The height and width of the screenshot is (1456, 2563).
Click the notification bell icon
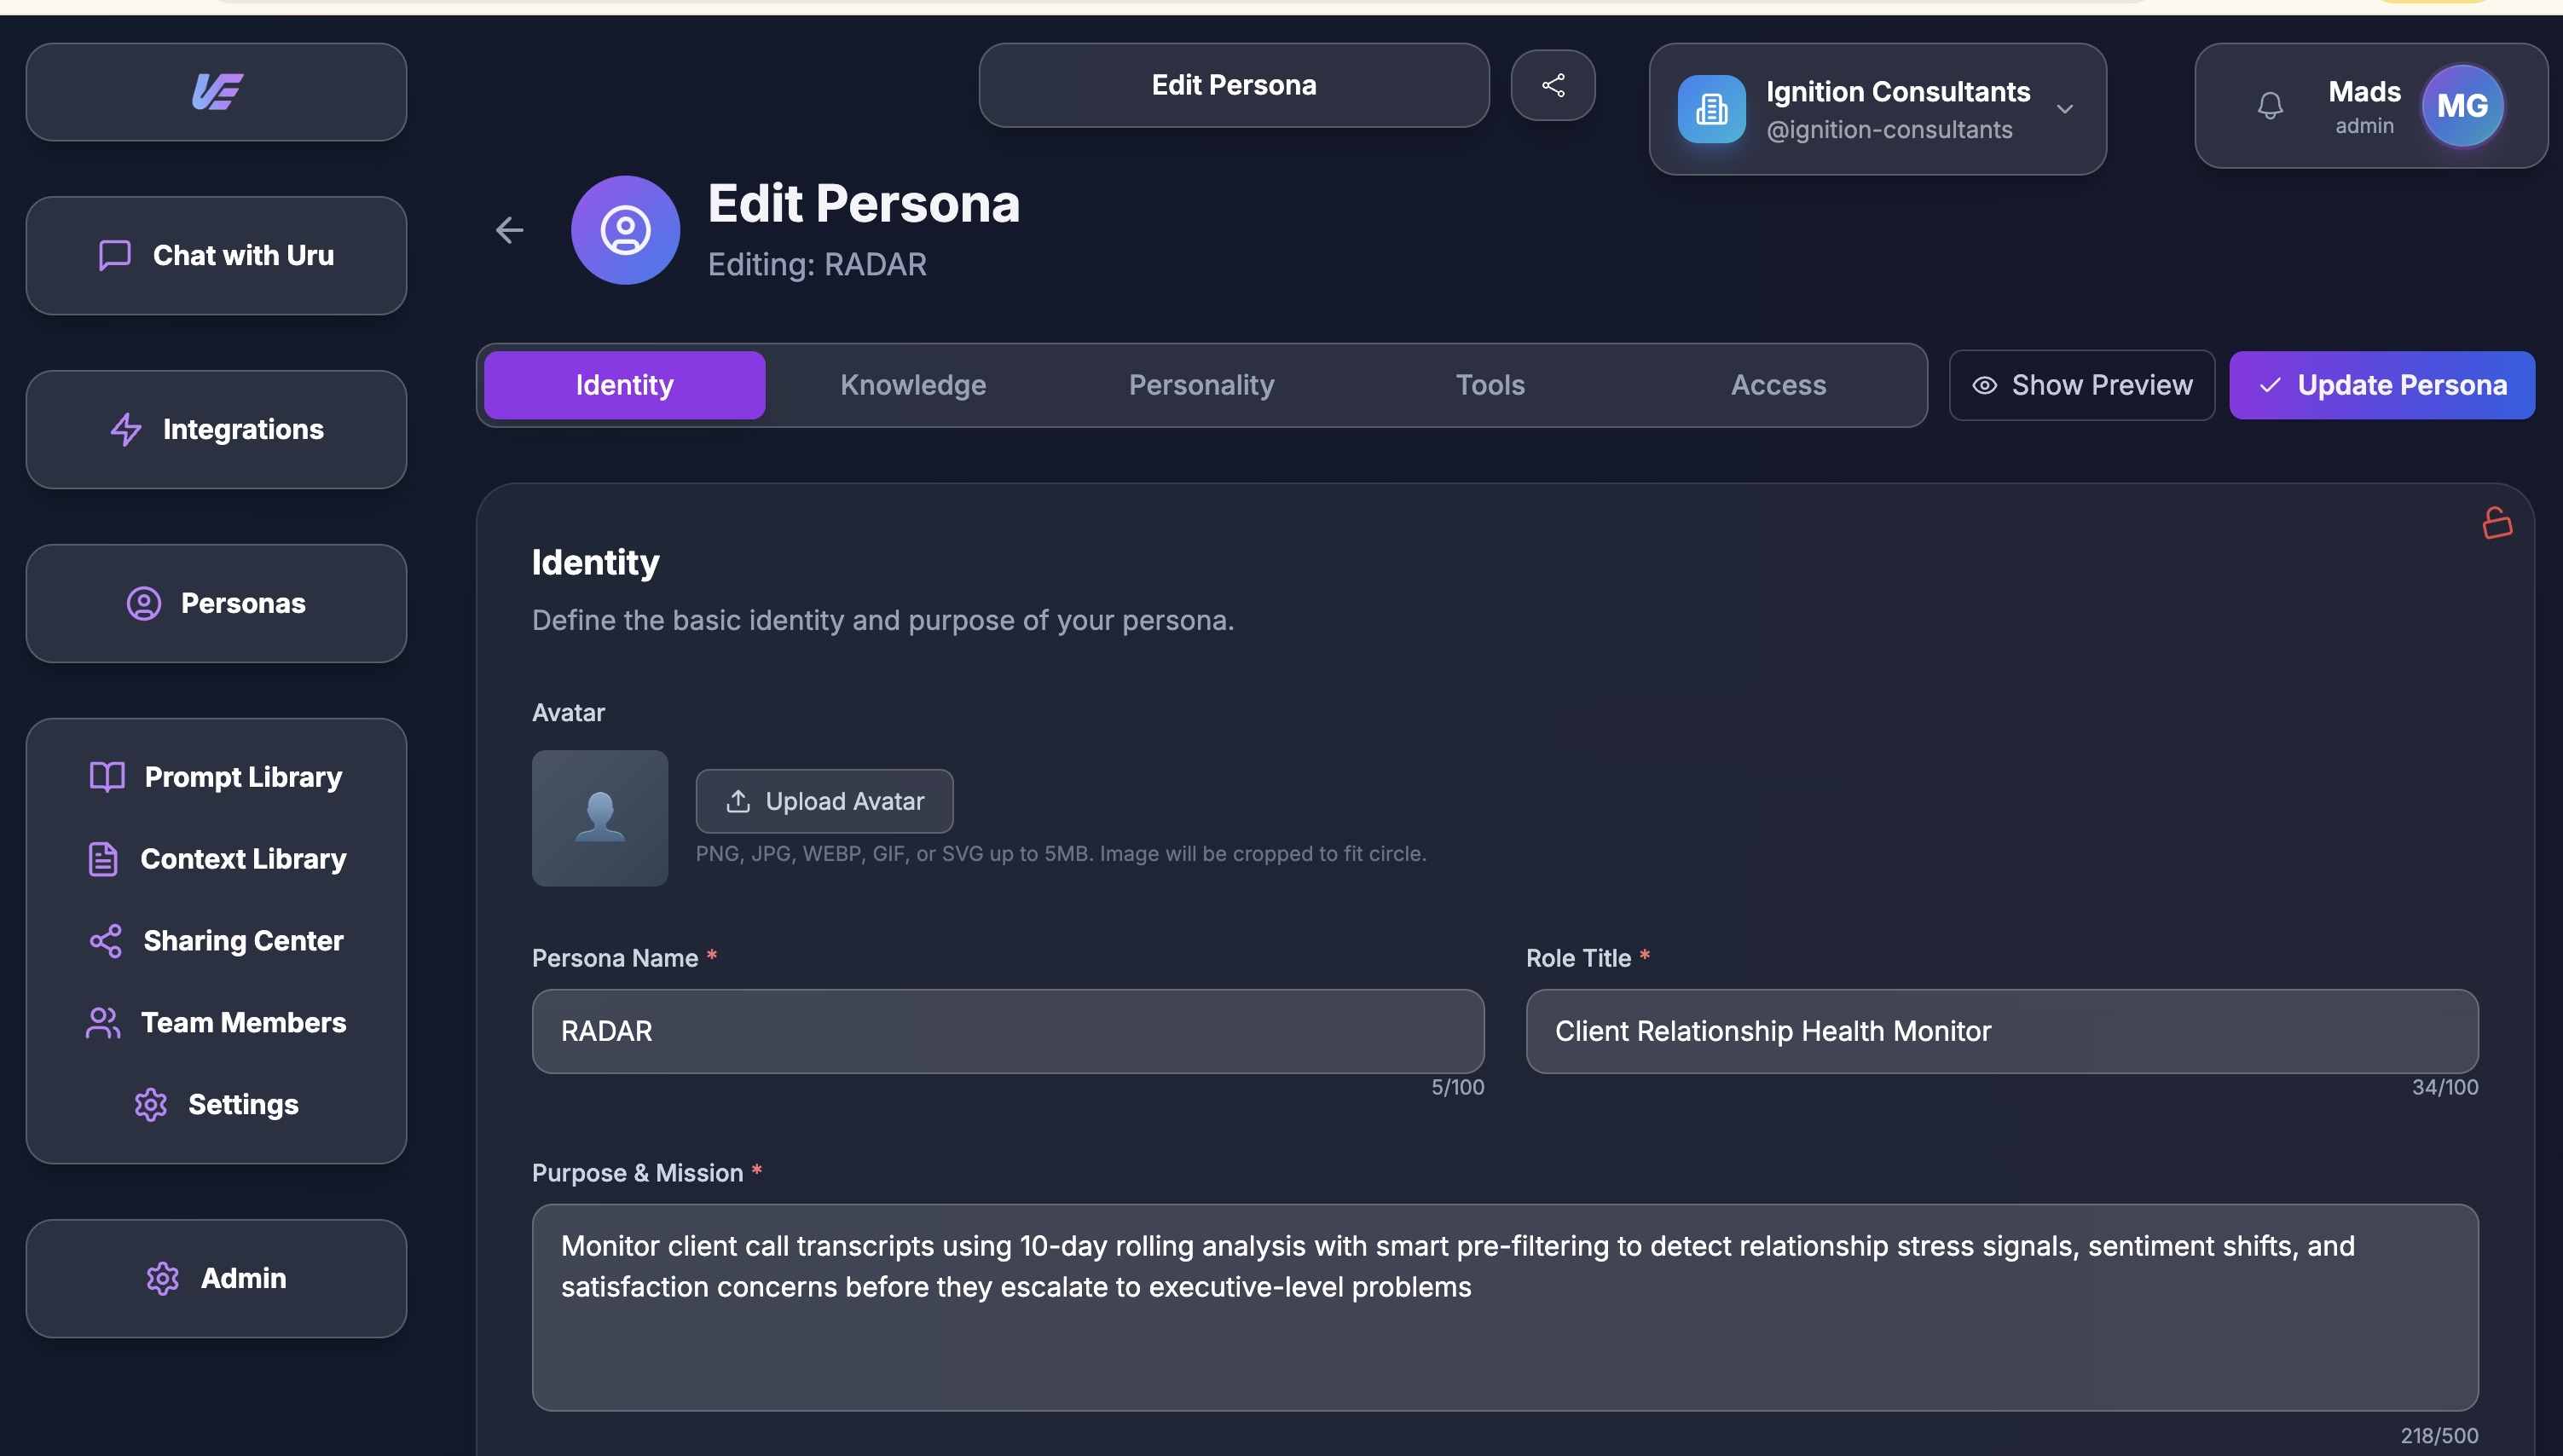click(2270, 105)
